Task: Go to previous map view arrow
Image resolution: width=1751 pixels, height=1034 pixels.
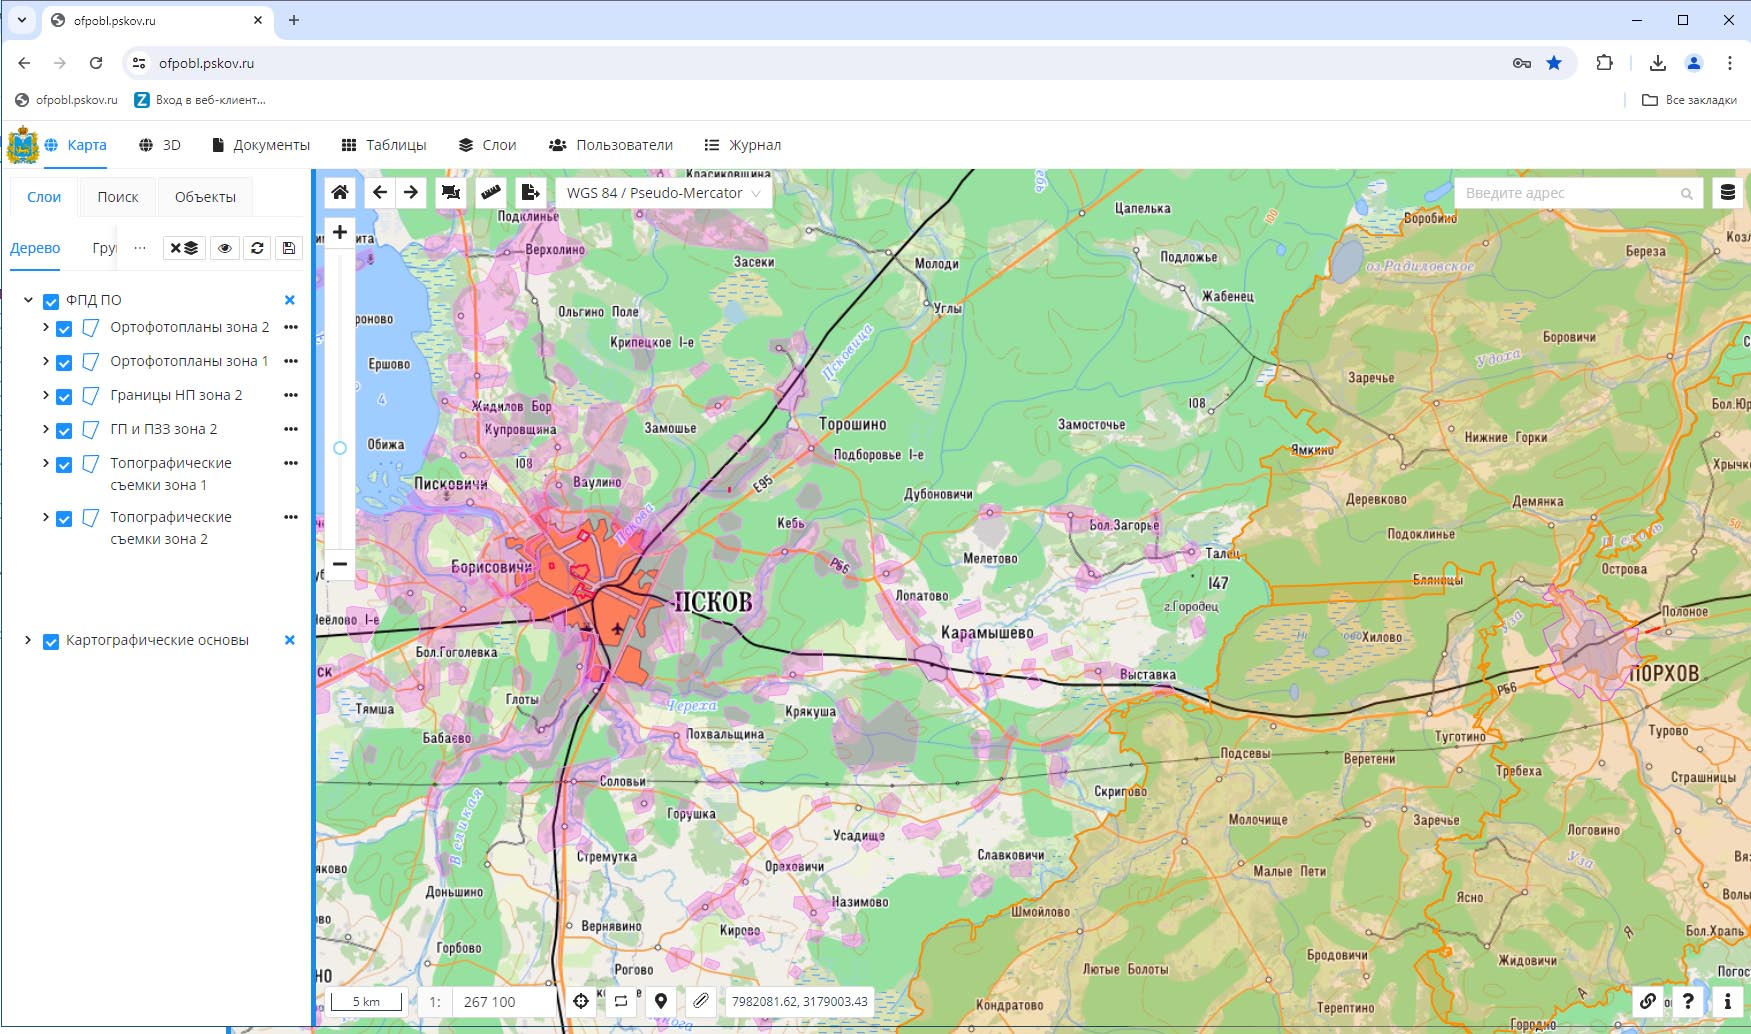Action: (x=380, y=192)
